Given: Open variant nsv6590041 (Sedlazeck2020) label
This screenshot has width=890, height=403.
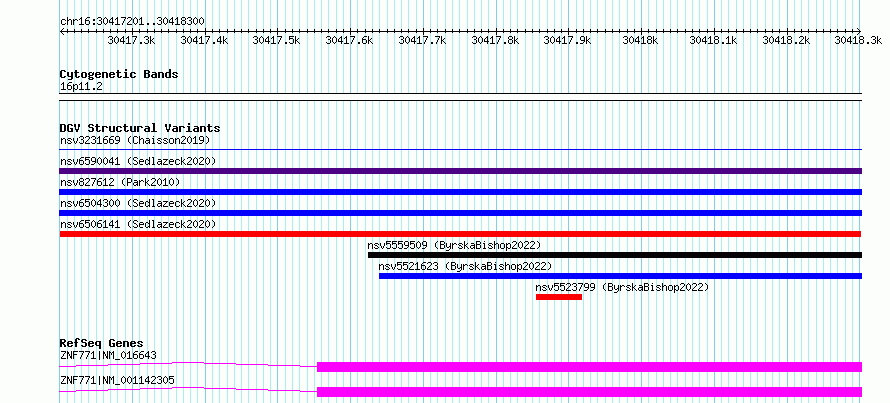Looking at the screenshot, I should pyautogui.click(x=138, y=161).
